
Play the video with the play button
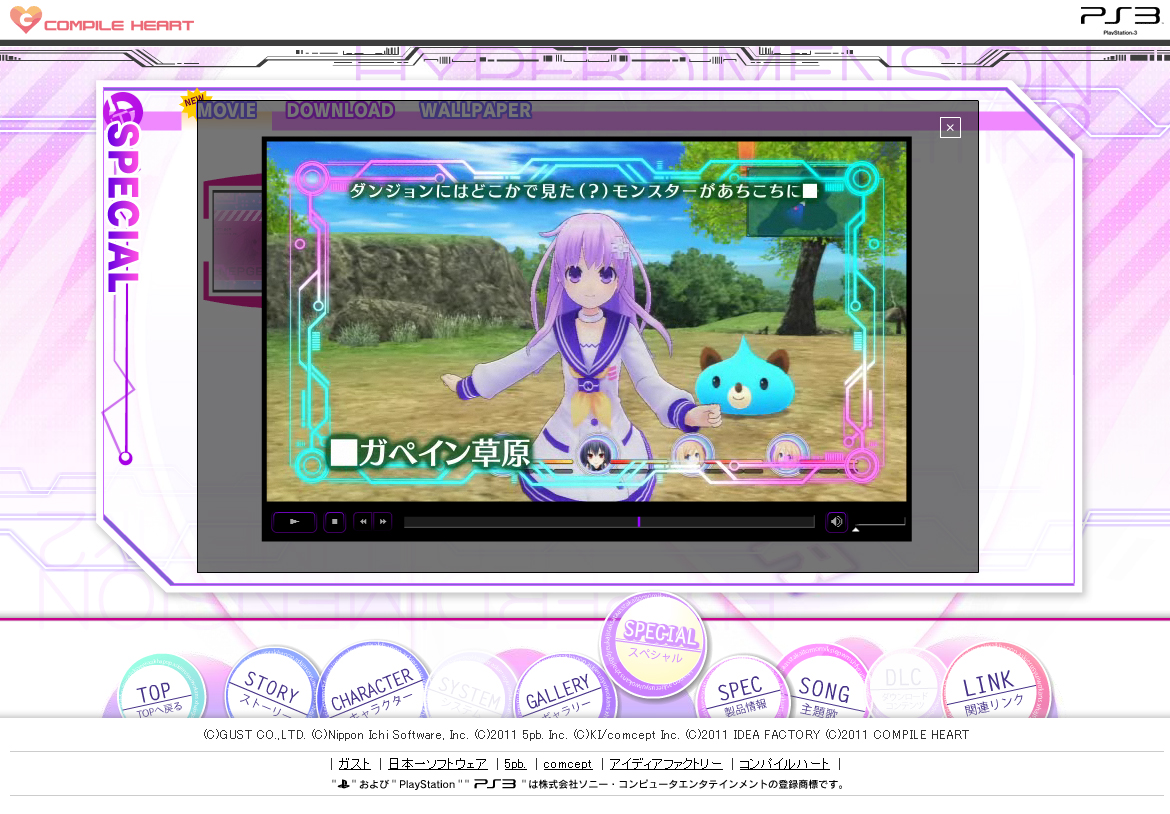point(294,522)
